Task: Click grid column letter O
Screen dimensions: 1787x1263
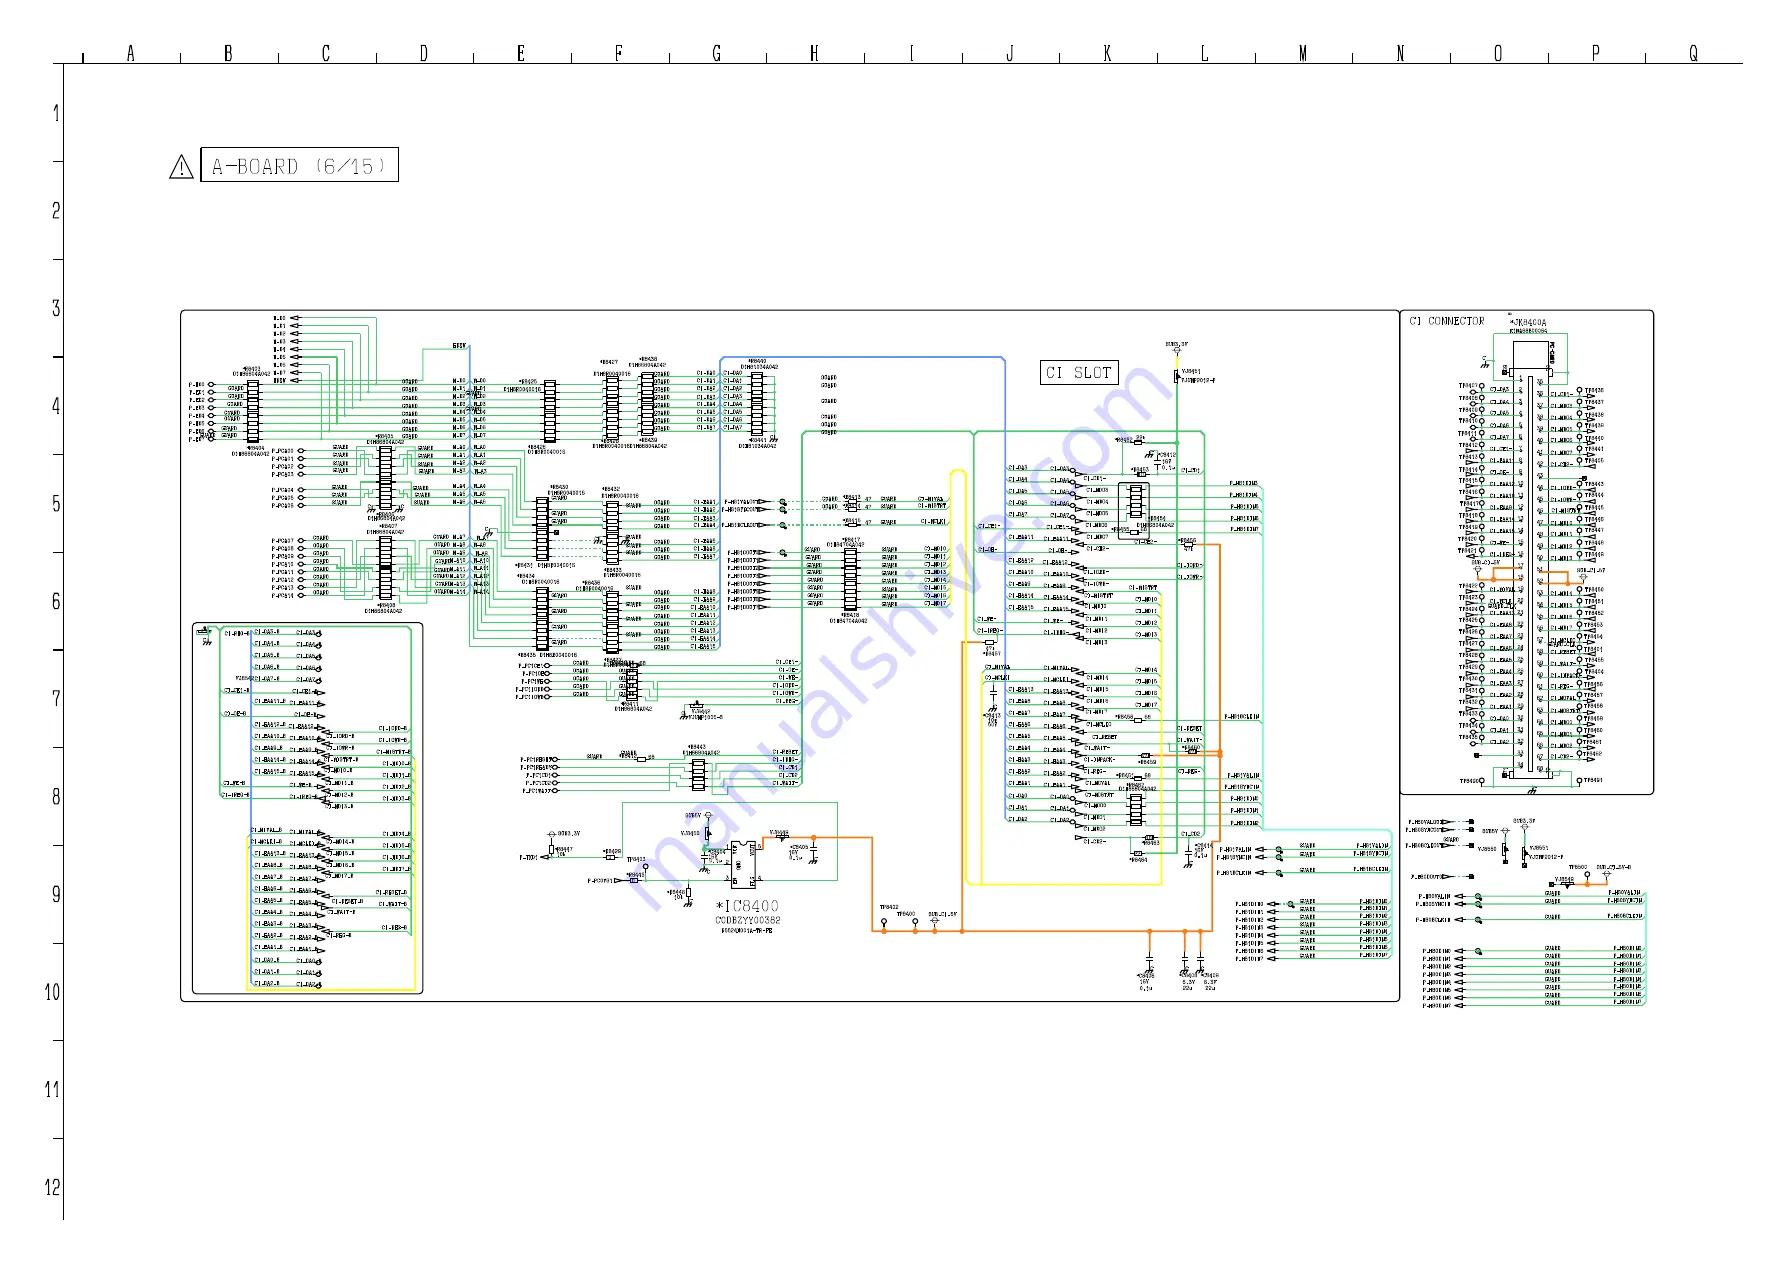Action: (x=1497, y=54)
